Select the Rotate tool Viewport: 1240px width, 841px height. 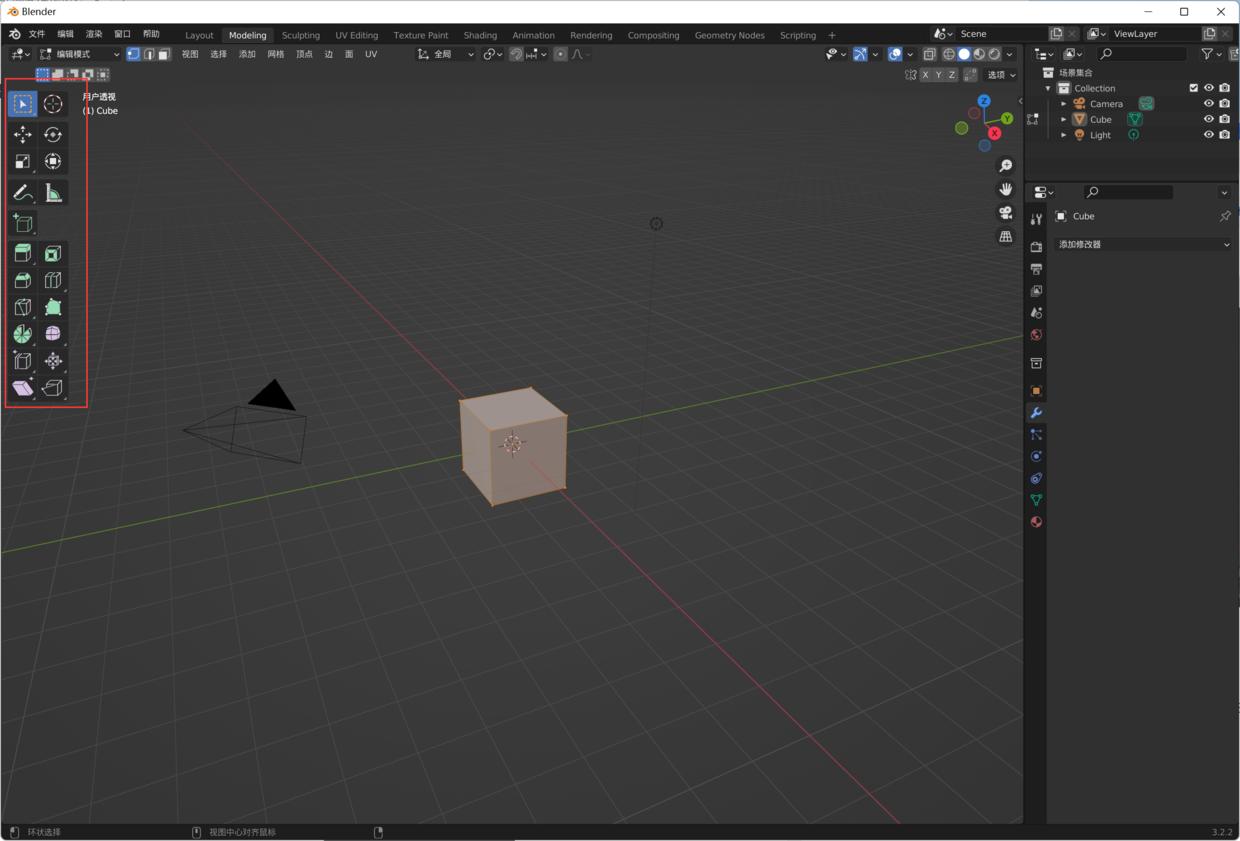(52, 133)
